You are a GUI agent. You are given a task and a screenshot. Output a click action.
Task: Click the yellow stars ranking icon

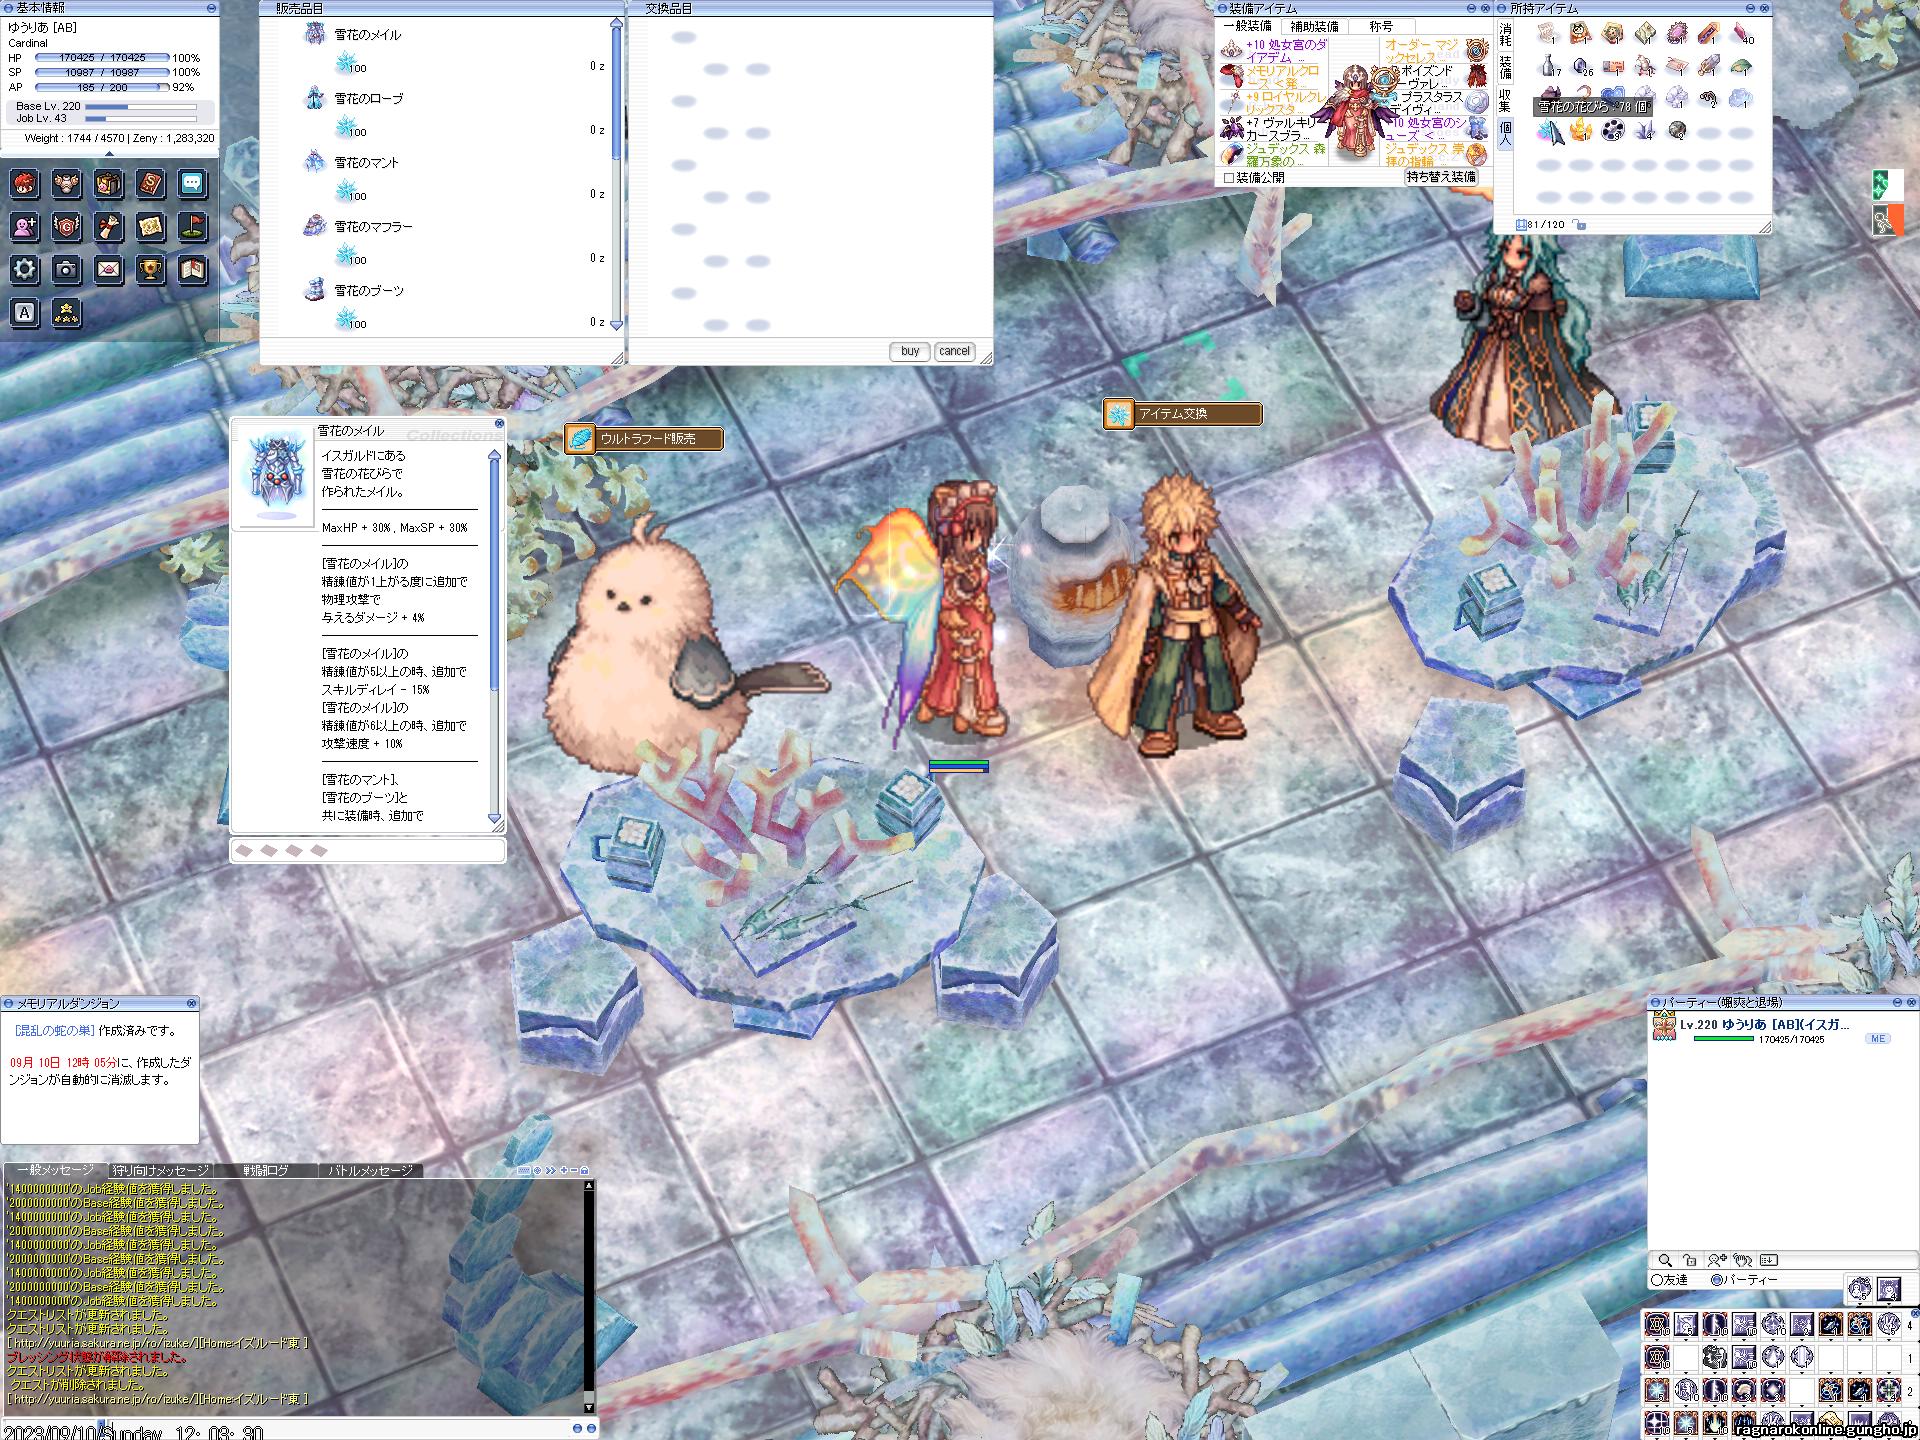coord(67,313)
